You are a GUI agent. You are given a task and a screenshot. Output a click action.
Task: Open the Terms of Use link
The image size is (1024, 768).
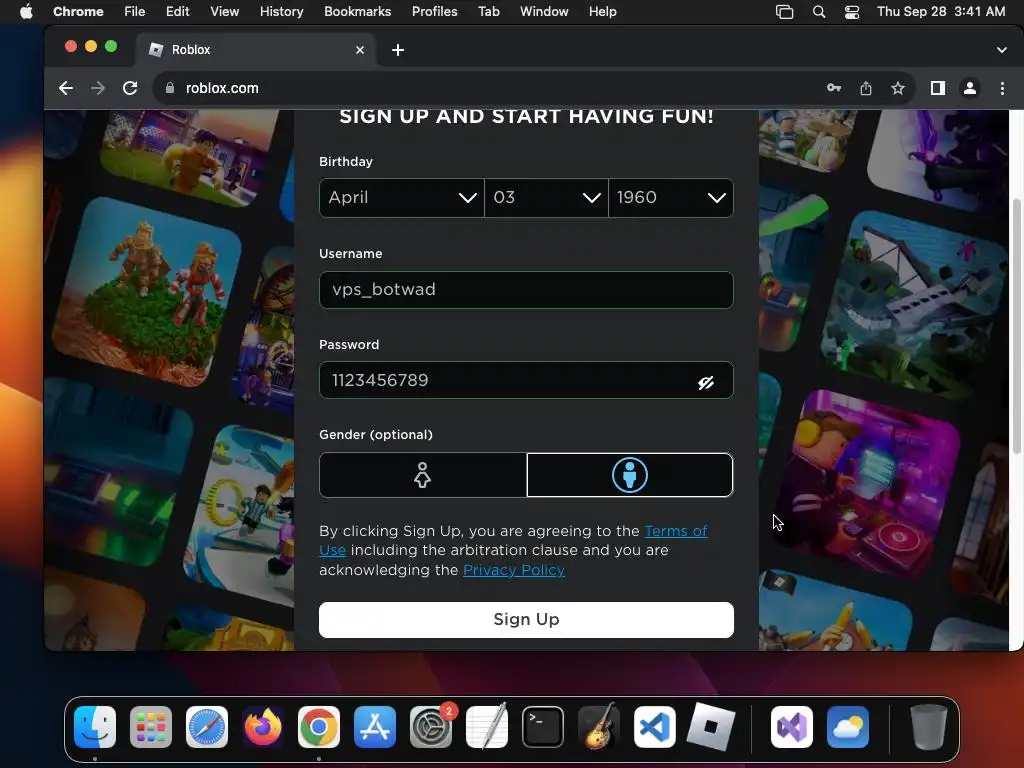[x=676, y=531]
